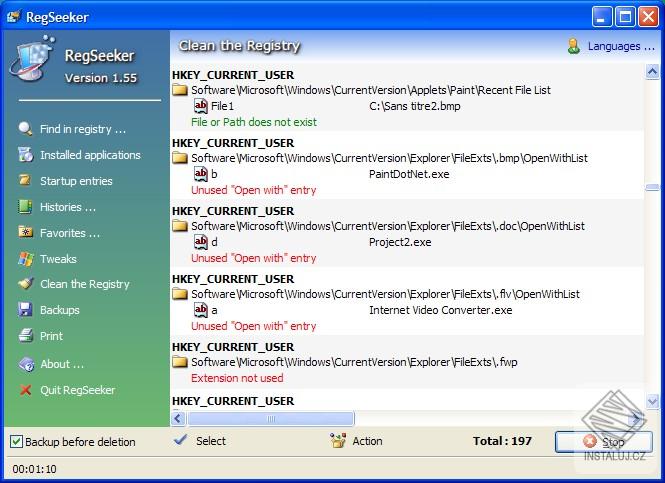Click the RegSeeker logo icon in sidebar
The width and height of the screenshot is (665, 483).
[33, 59]
